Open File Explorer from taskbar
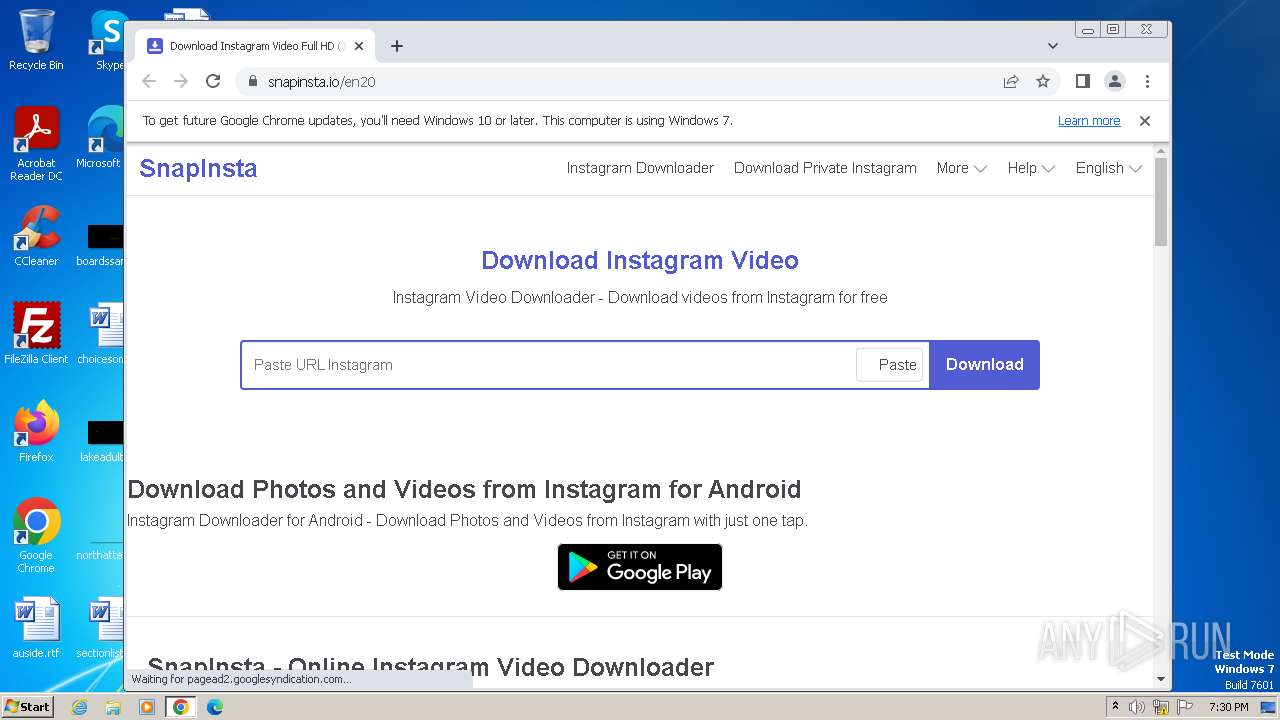Image resolution: width=1280 pixels, height=720 pixels. [113, 707]
